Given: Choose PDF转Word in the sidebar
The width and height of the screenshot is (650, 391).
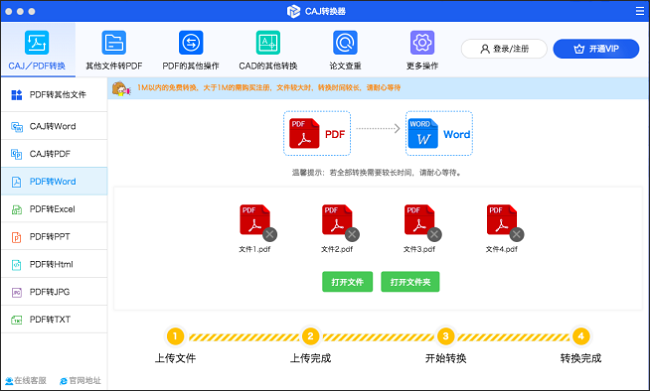Looking at the screenshot, I should coord(54,181).
